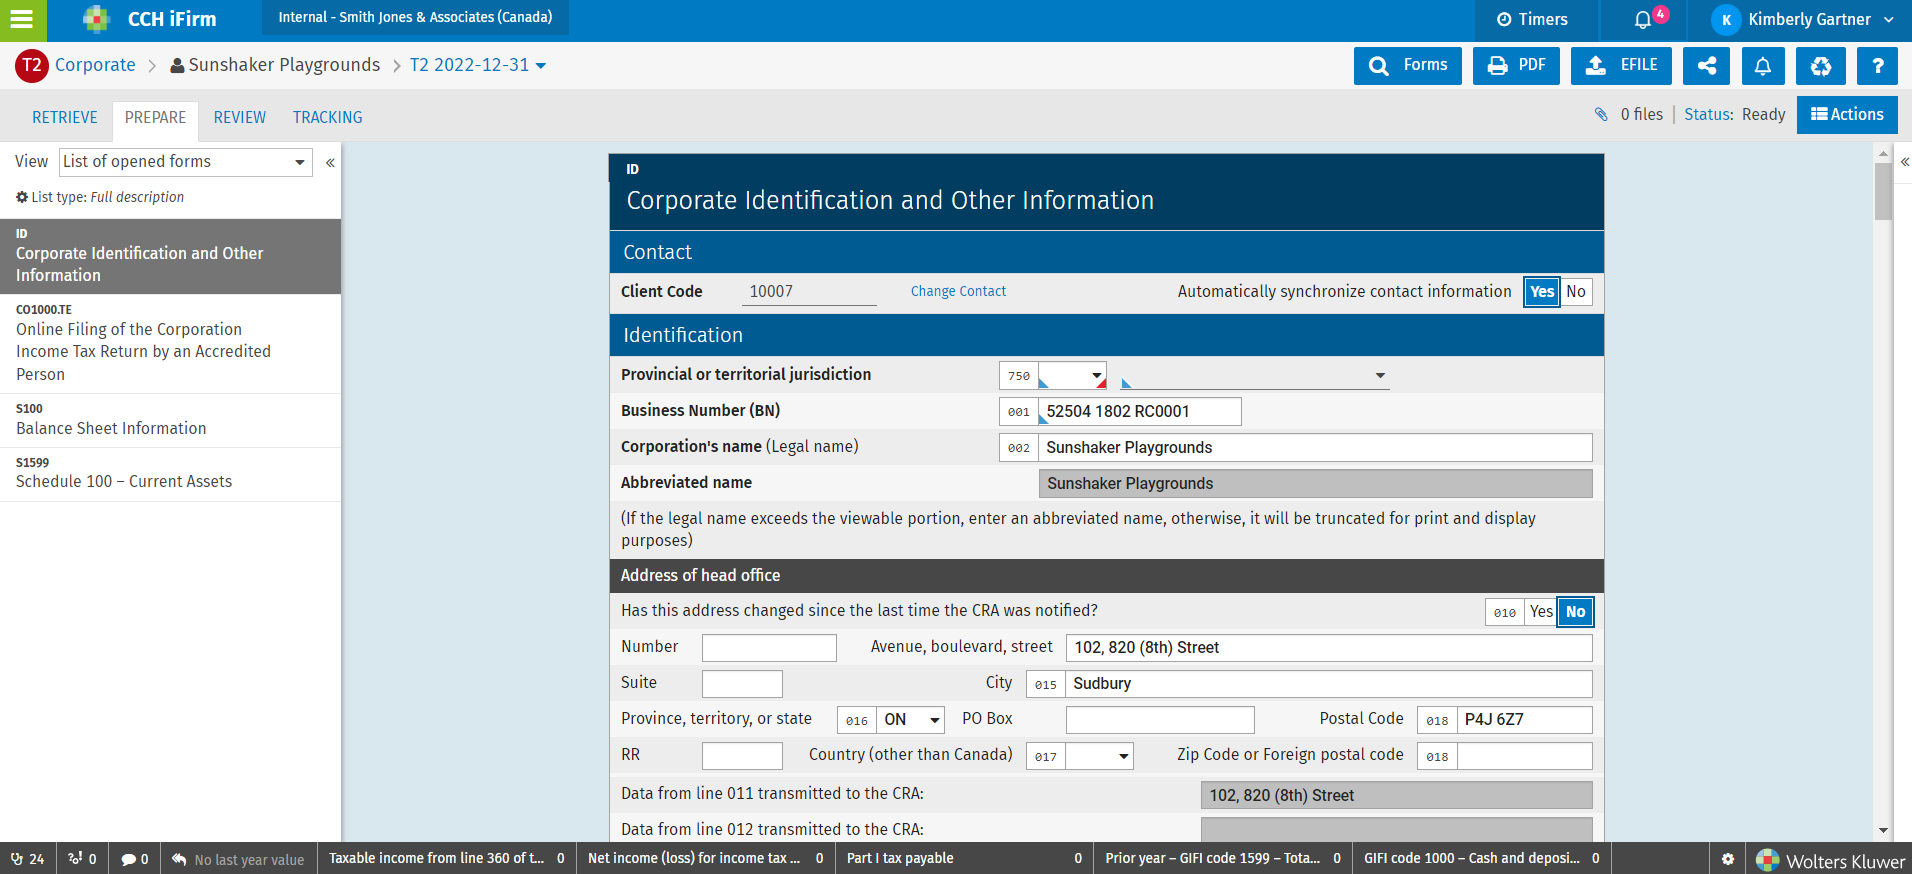
Task: Select Yes for address changed question
Action: pyautogui.click(x=1541, y=612)
